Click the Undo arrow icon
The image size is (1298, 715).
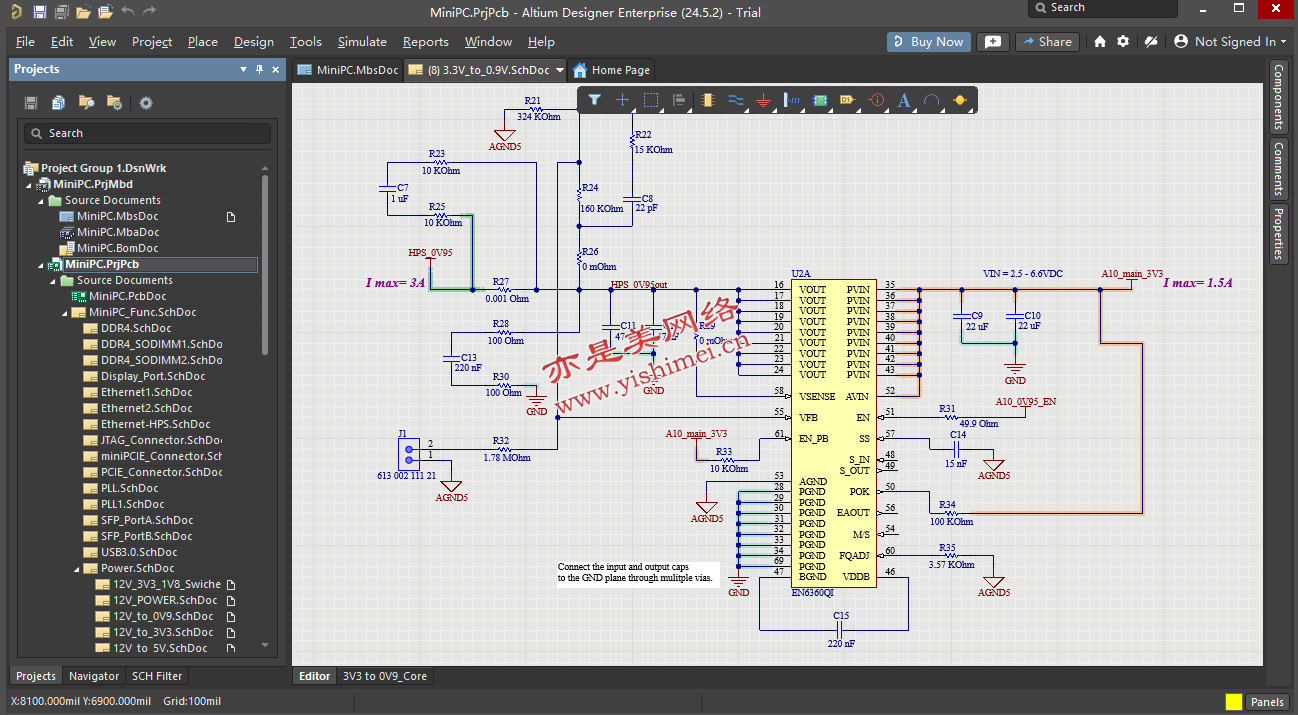point(127,12)
